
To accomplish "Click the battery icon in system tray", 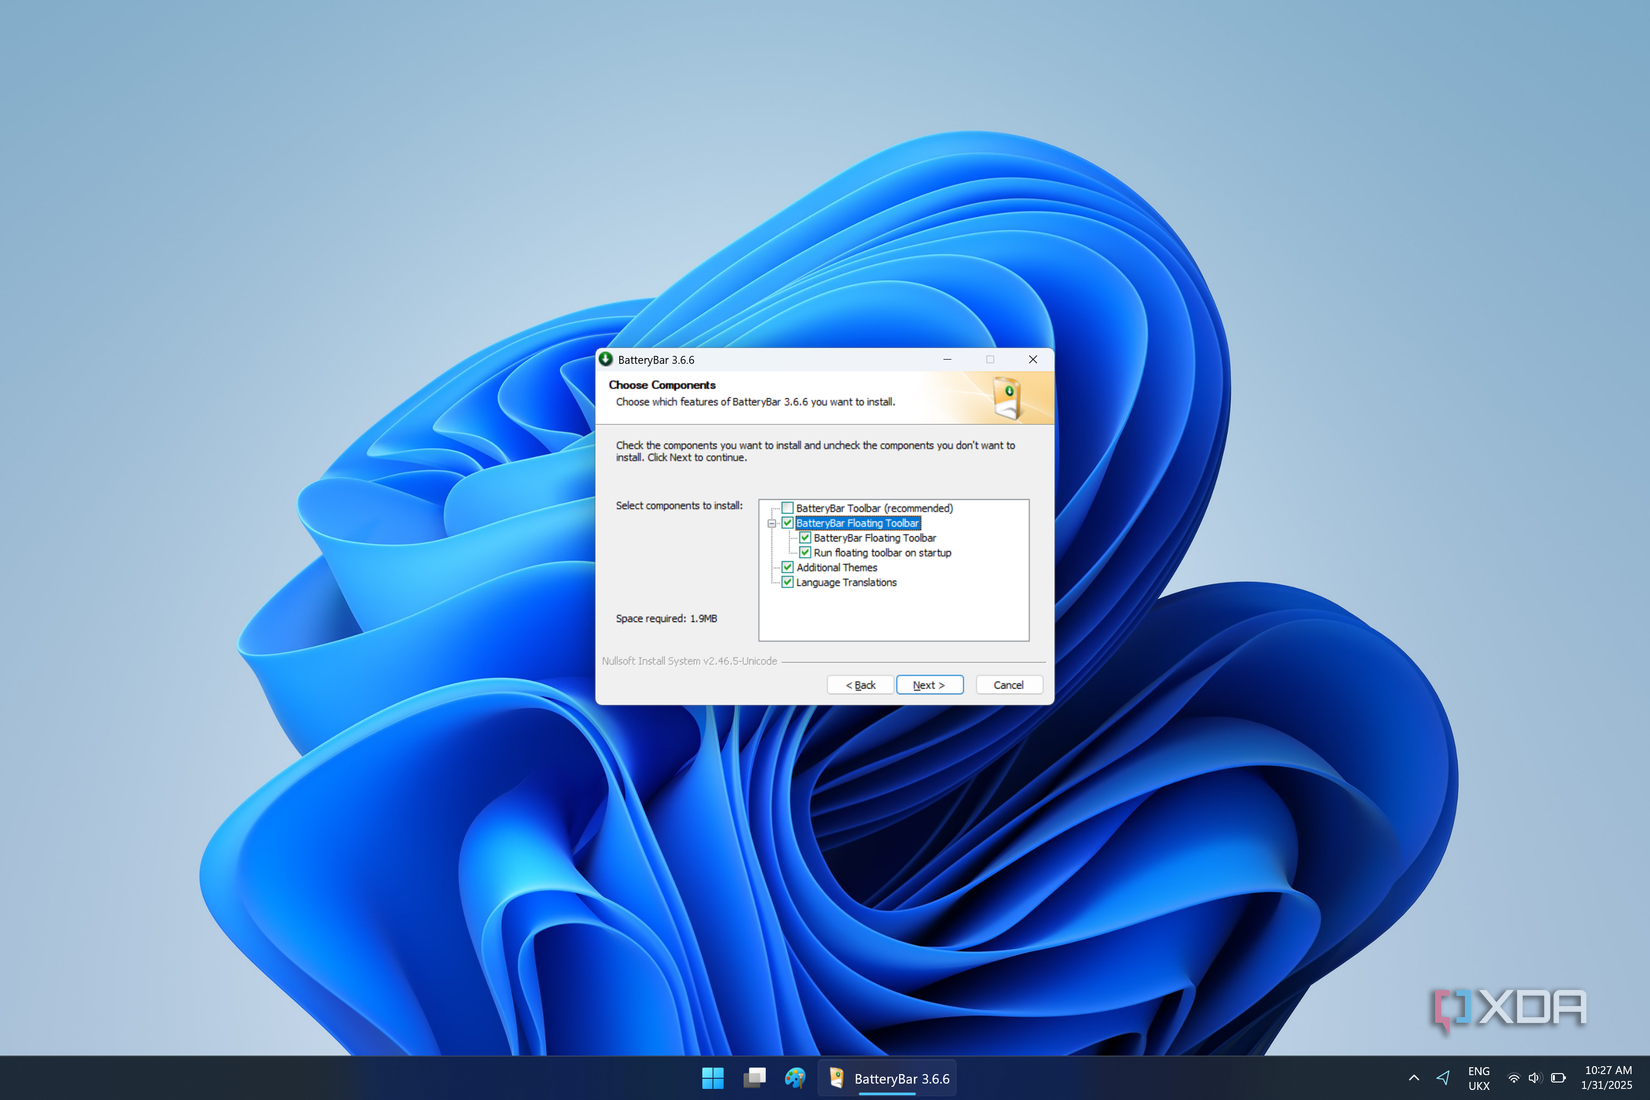I will 1558,1078.
